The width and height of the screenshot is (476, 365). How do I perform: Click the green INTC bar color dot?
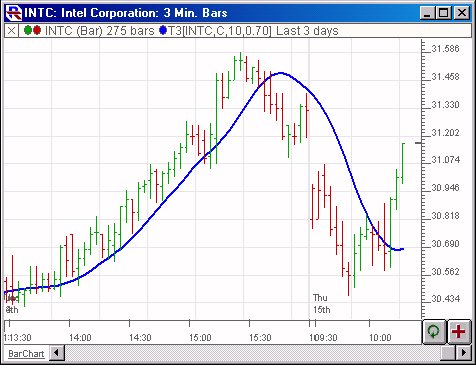pyautogui.click(x=28, y=31)
